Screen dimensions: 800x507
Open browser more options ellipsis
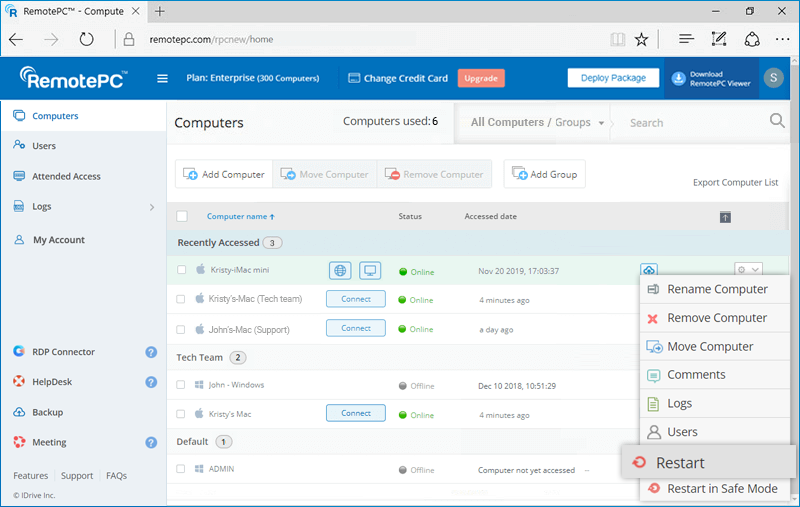(x=782, y=39)
